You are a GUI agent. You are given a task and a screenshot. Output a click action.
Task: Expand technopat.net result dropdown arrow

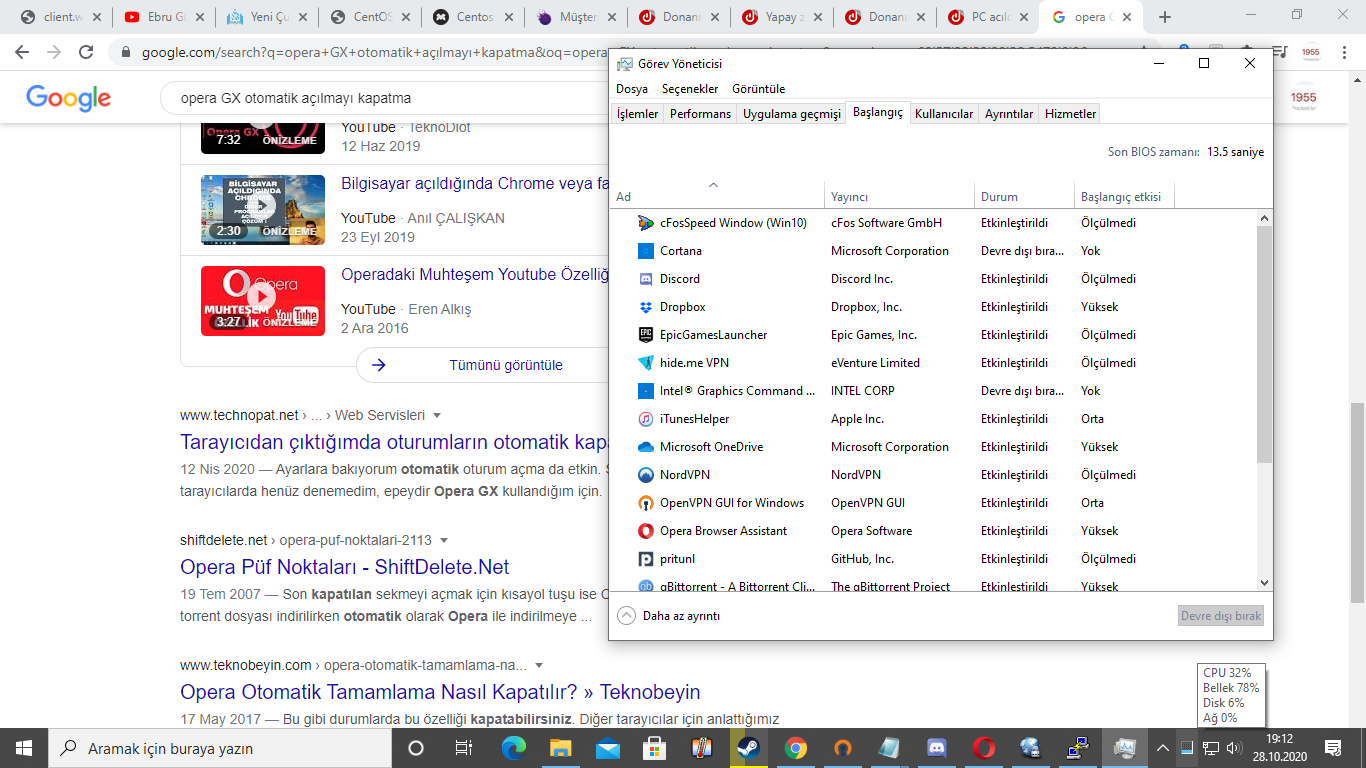click(437, 415)
